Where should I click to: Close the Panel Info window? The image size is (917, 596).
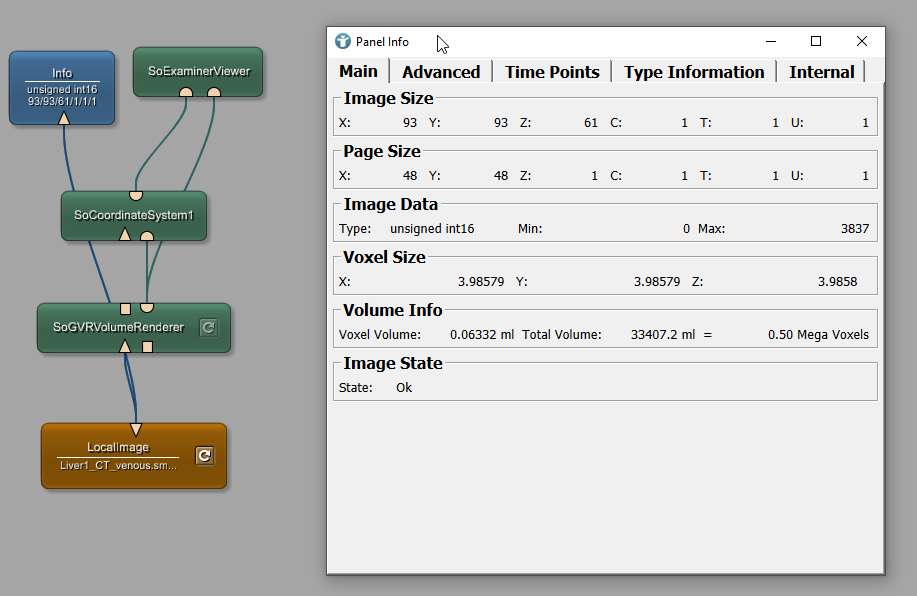coord(862,41)
